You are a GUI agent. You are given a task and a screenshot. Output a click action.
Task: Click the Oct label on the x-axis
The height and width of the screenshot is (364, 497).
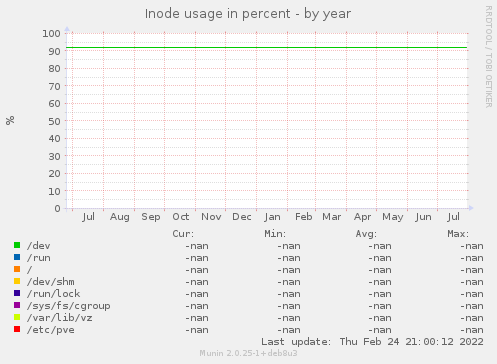(x=181, y=217)
